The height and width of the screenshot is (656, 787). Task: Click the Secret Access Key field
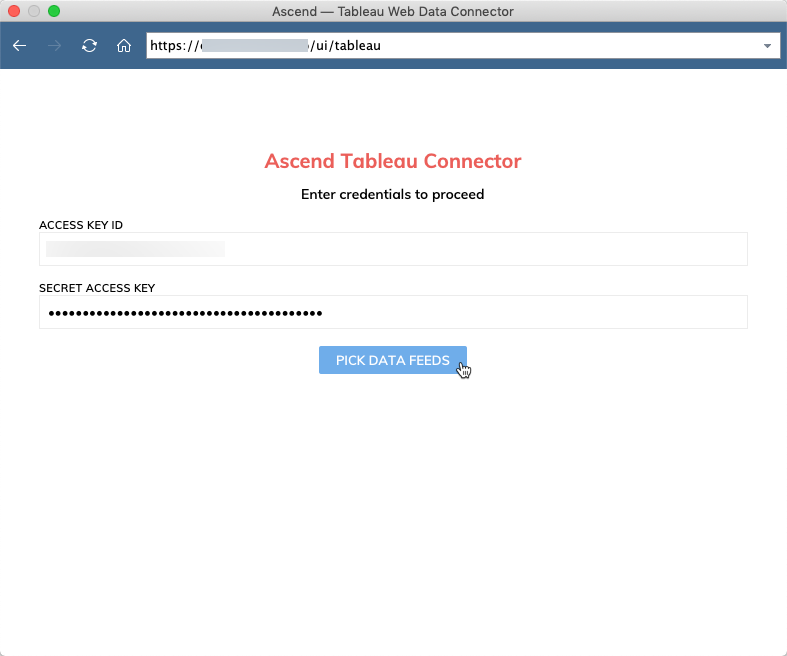pos(394,312)
